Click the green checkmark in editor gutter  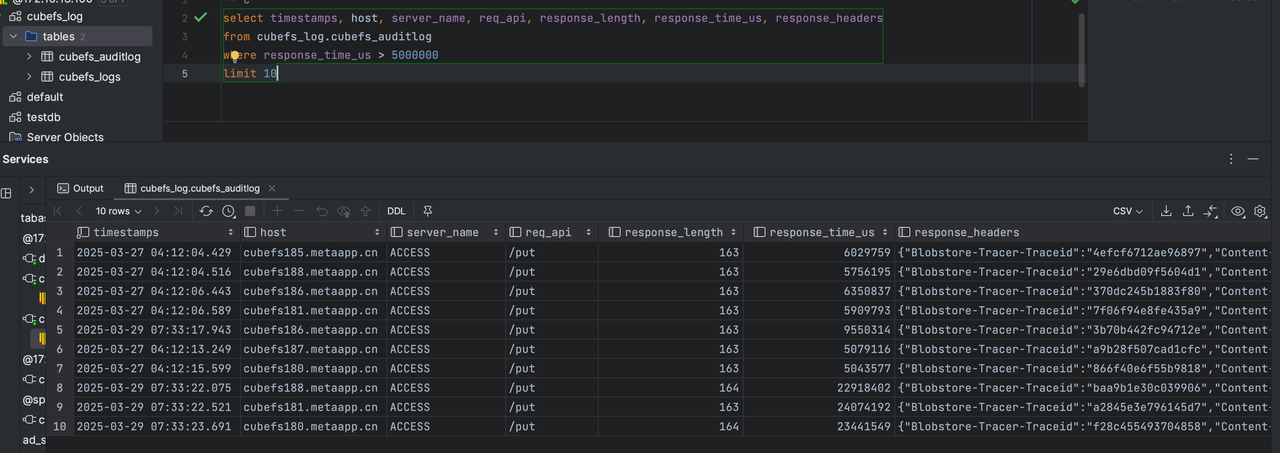click(x=201, y=17)
